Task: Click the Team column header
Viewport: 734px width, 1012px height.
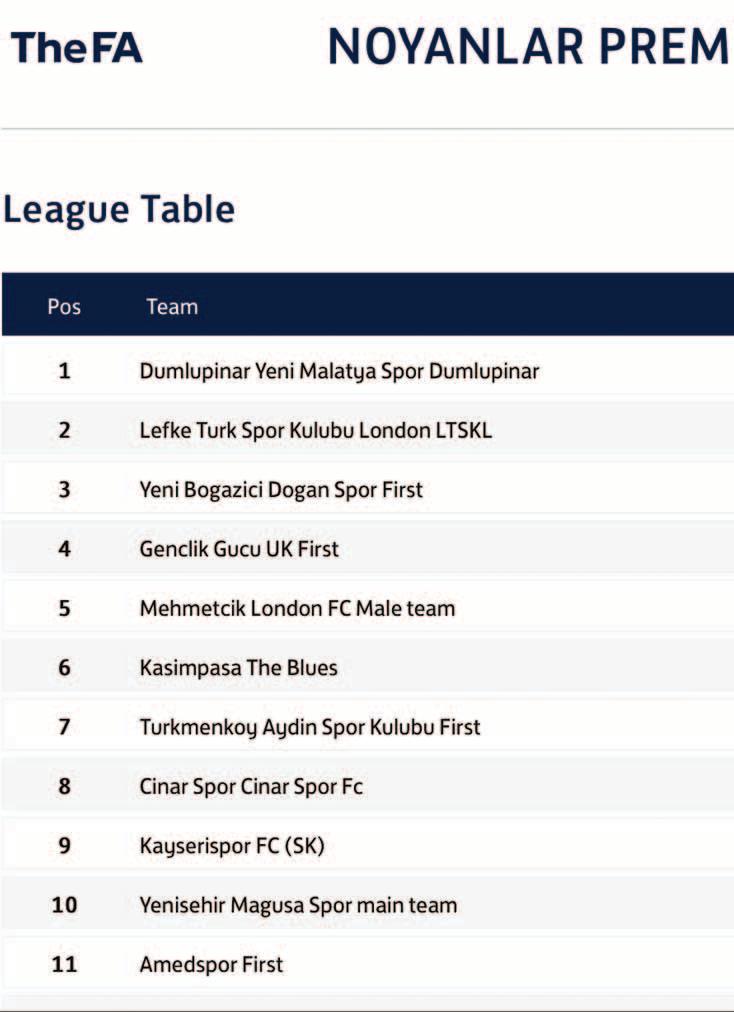Action: click(x=172, y=306)
